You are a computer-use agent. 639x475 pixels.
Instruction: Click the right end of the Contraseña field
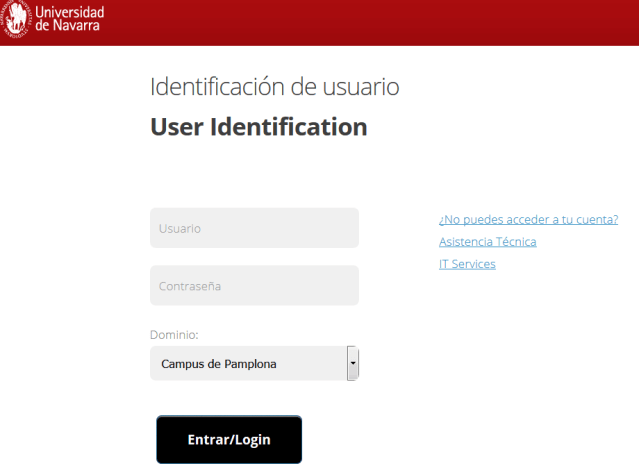pyautogui.click(x=345, y=286)
